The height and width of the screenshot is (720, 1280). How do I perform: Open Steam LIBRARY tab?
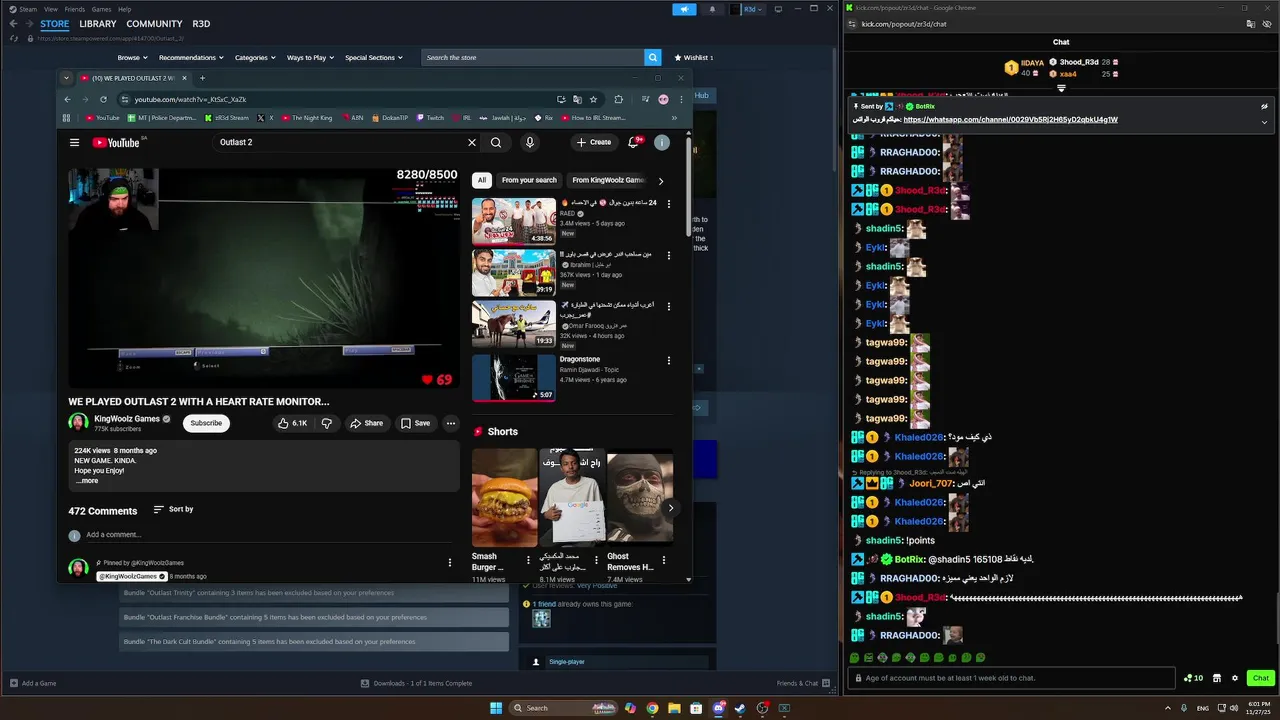pyautogui.click(x=97, y=24)
